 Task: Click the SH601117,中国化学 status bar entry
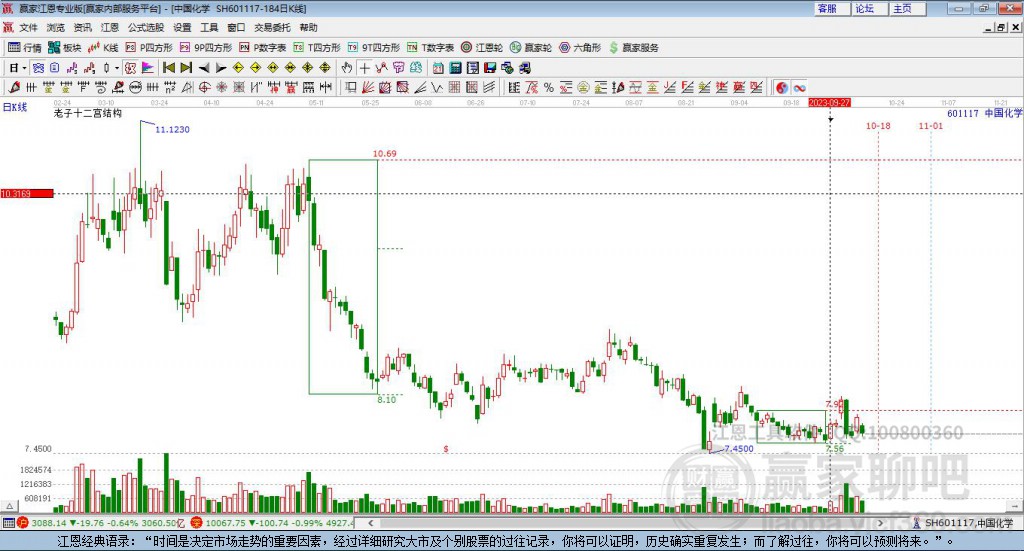(x=963, y=523)
